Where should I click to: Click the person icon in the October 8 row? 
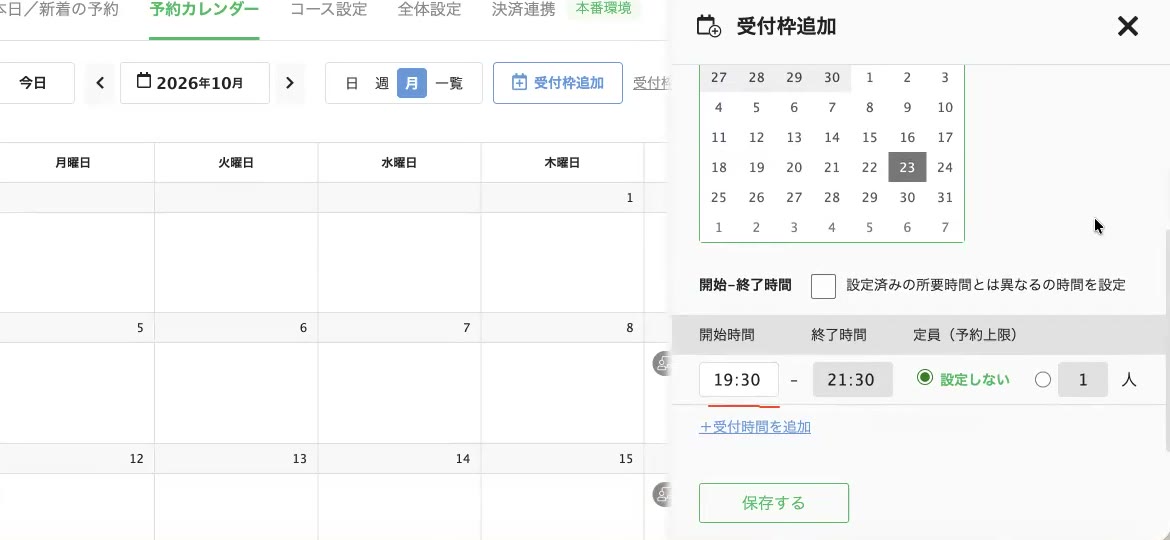[x=660, y=363]
